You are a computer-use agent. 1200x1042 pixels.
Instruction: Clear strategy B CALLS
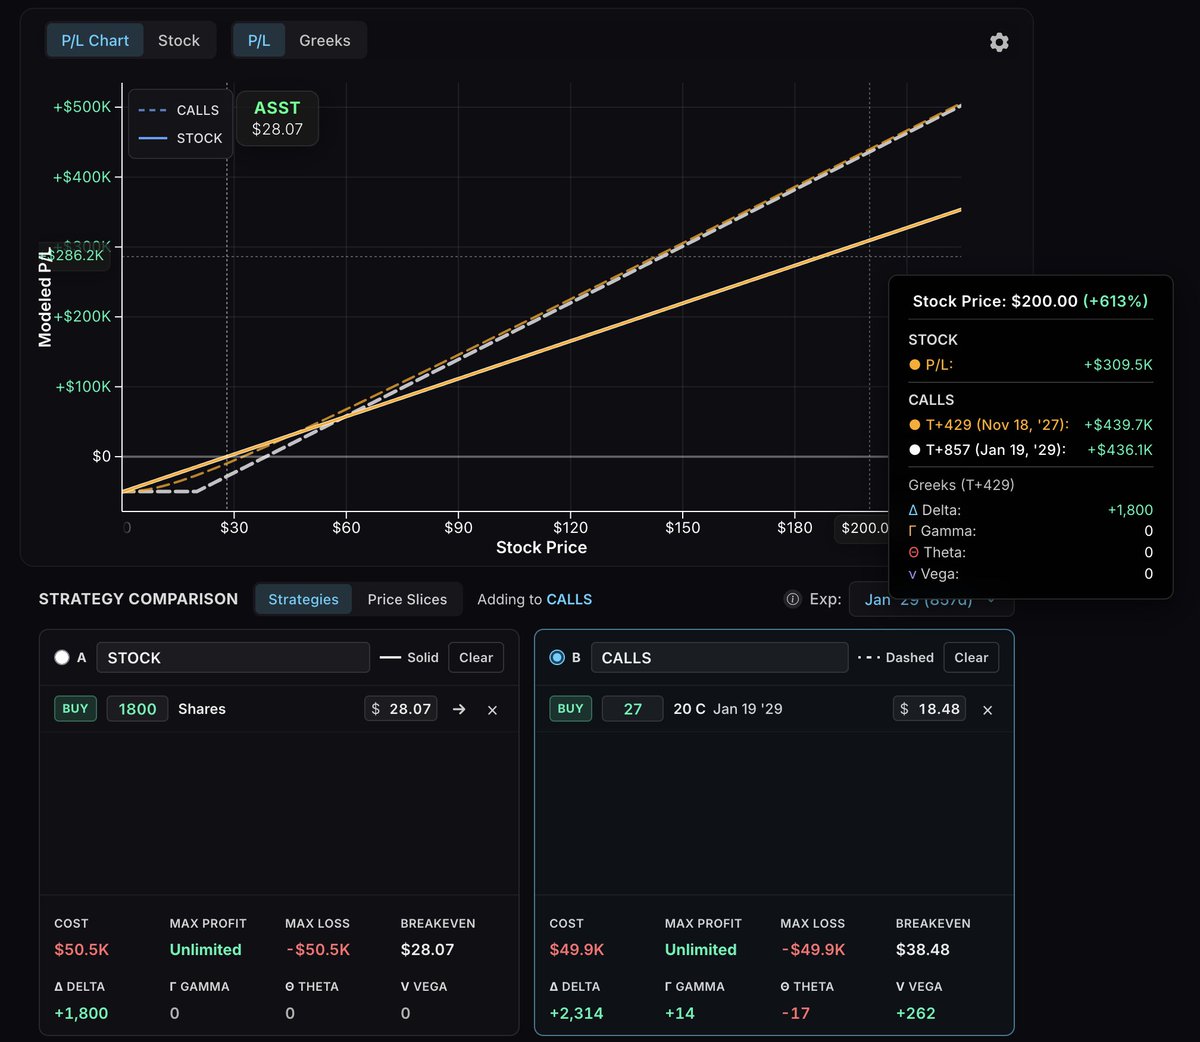pos(971,657)
